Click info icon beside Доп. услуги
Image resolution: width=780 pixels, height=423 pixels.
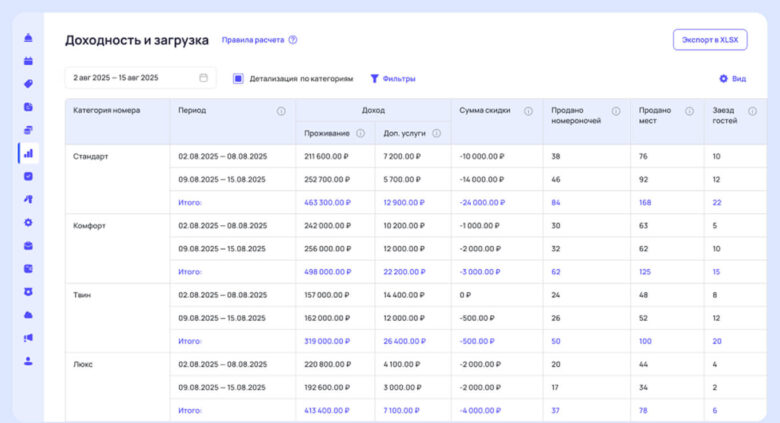[436, 133]
